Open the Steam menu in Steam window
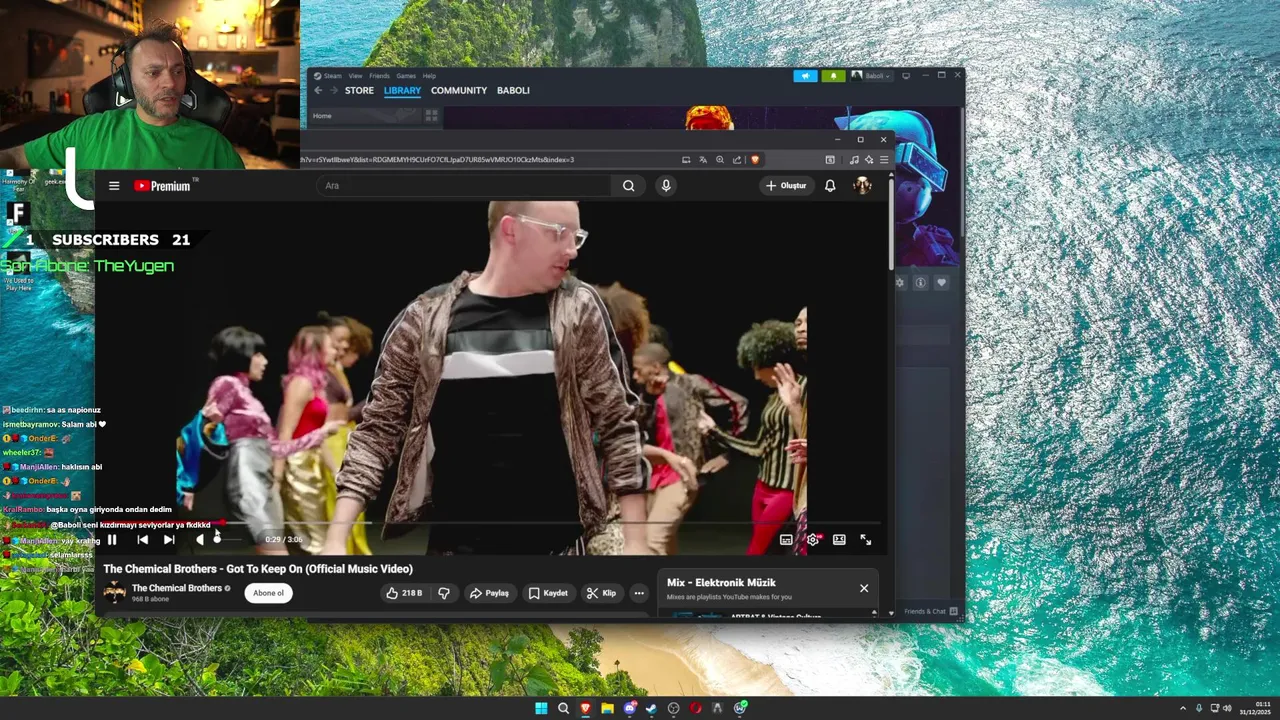Screen dimensions: 1280x720 pyautogui.click(x=328, y=76)
